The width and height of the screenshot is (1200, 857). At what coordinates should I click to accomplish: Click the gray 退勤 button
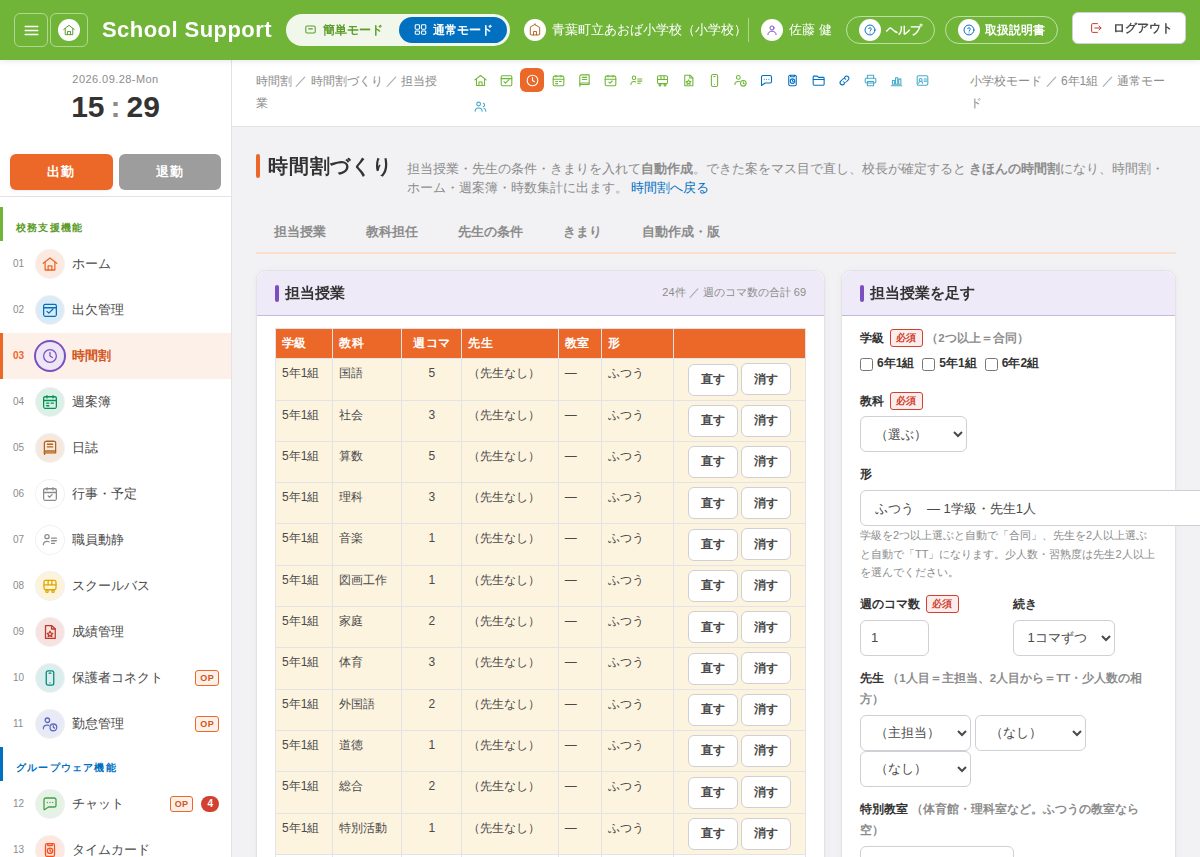coord(170,172)
